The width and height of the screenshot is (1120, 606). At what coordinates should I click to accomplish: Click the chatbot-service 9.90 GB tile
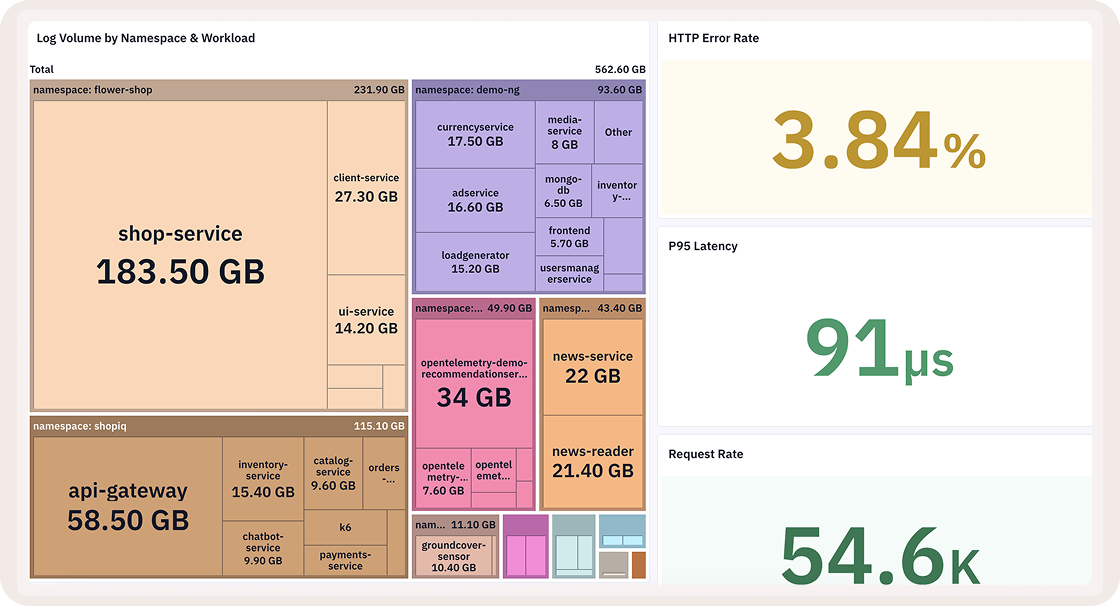[263, 548]
